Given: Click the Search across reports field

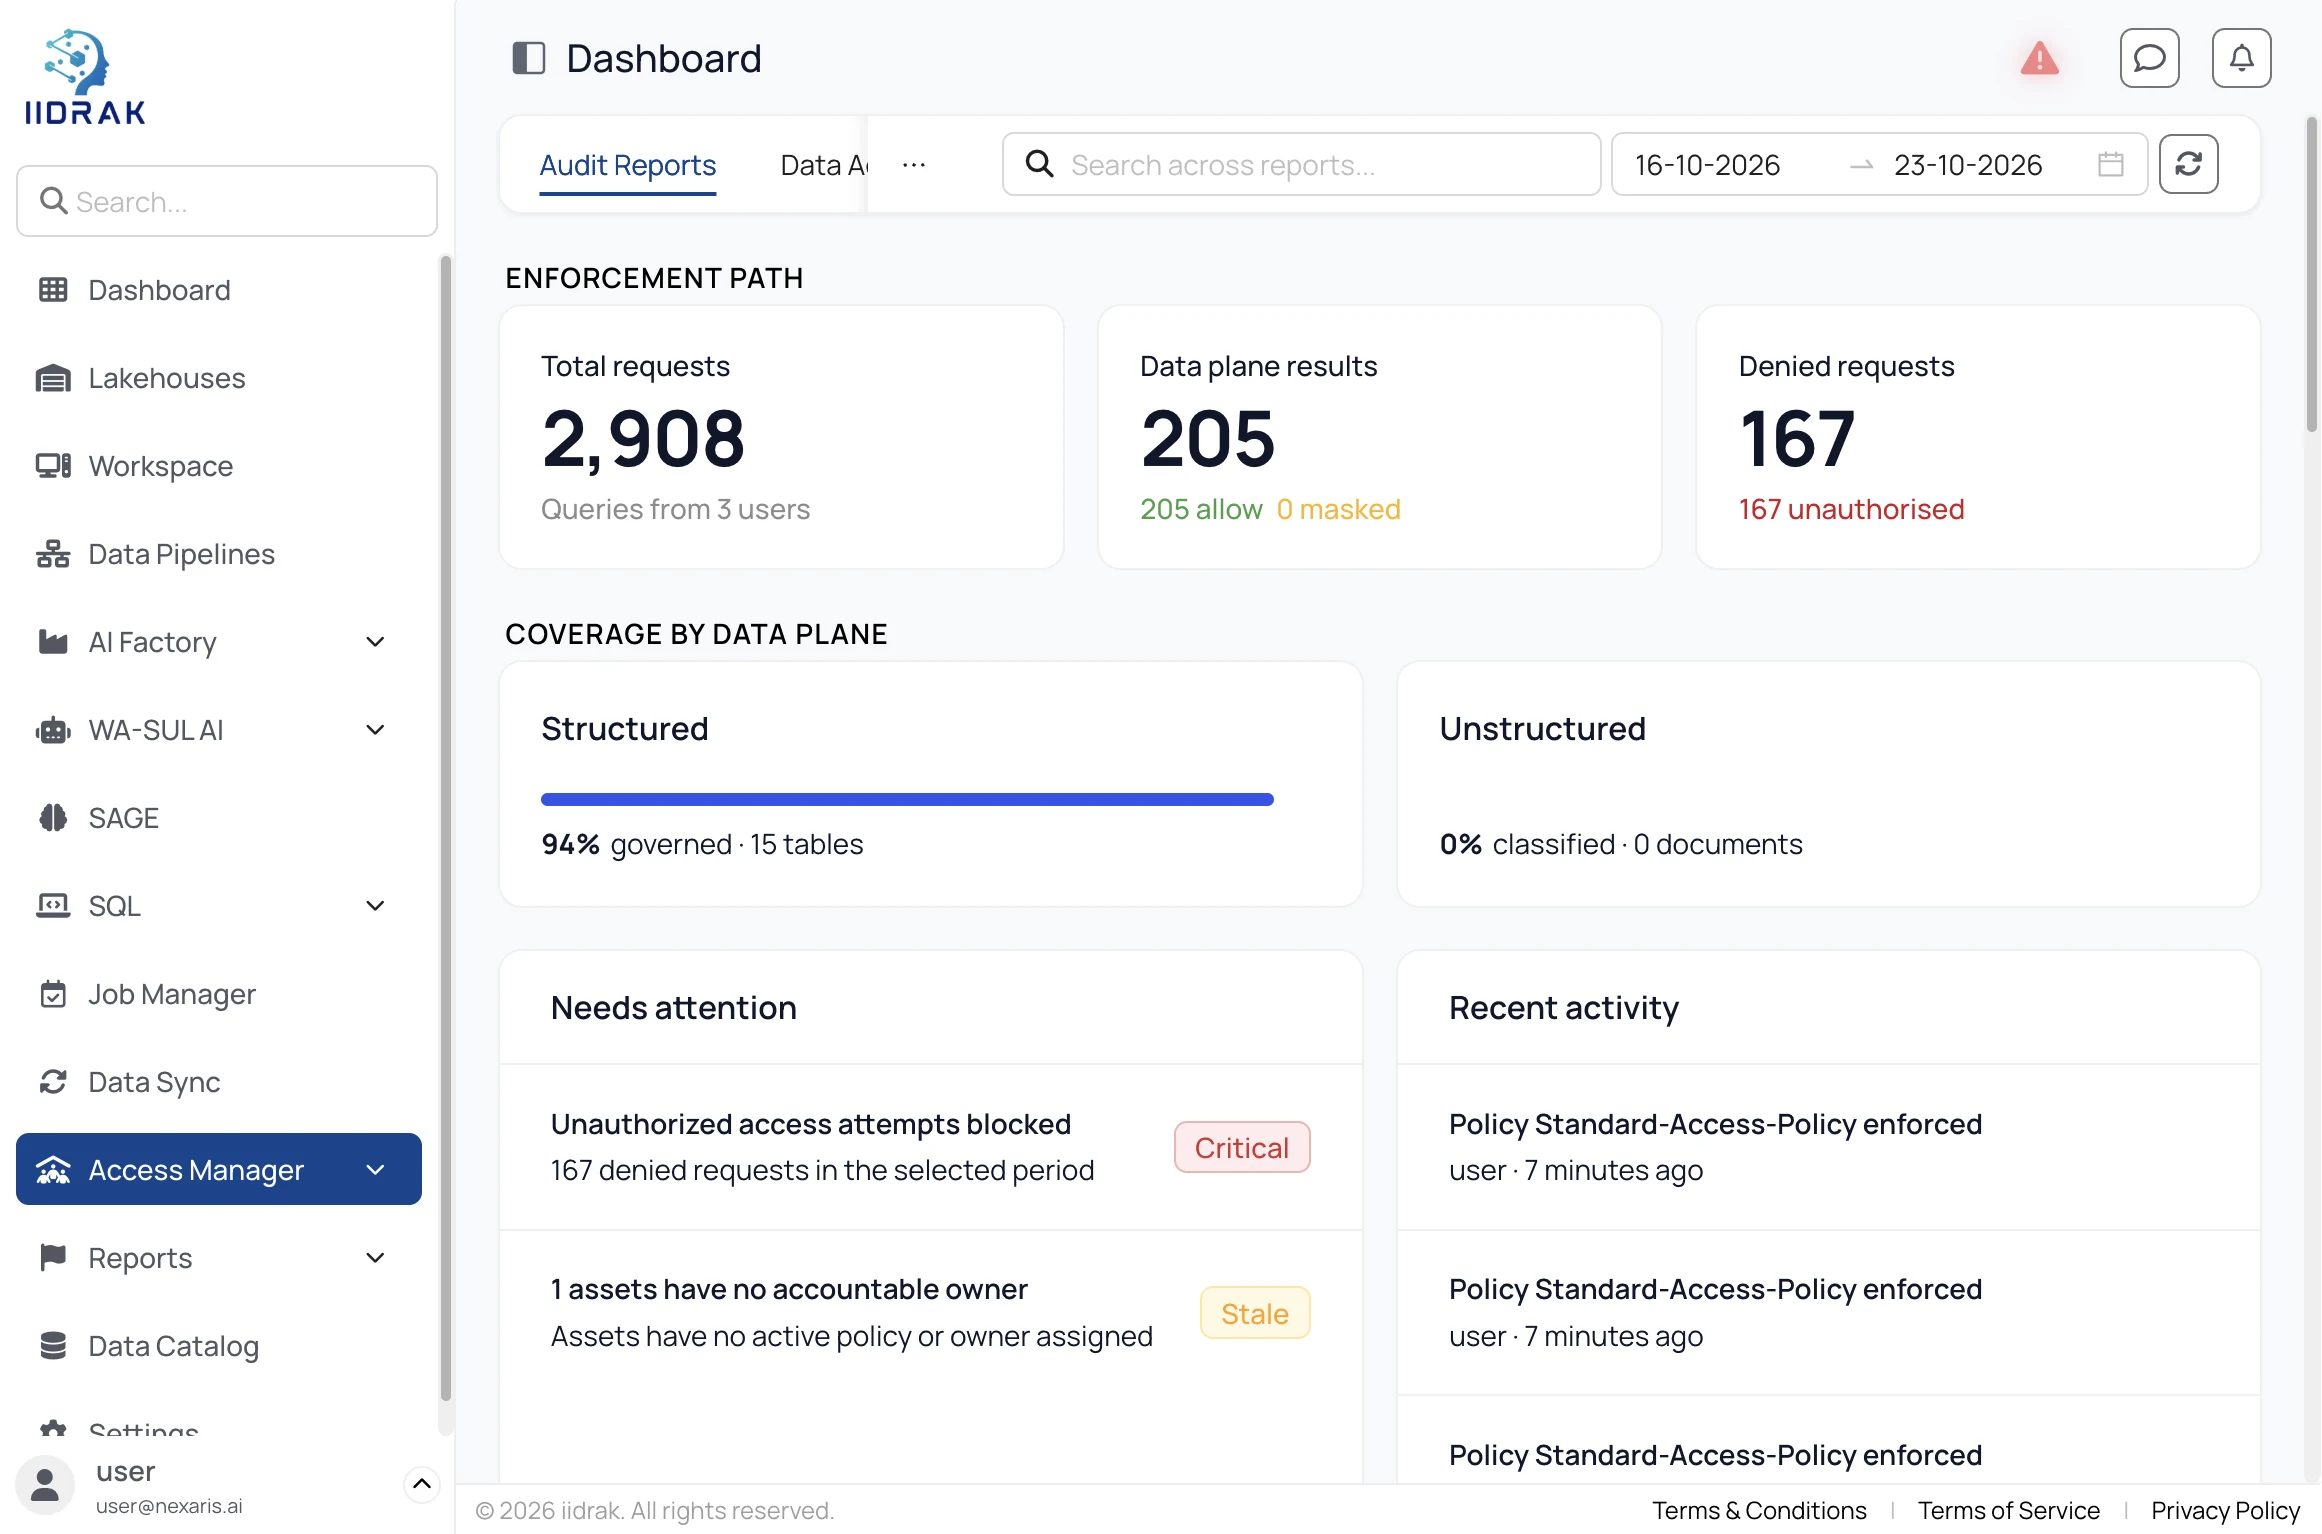Looking at the screenshot, I should (x=1301, y=164).
